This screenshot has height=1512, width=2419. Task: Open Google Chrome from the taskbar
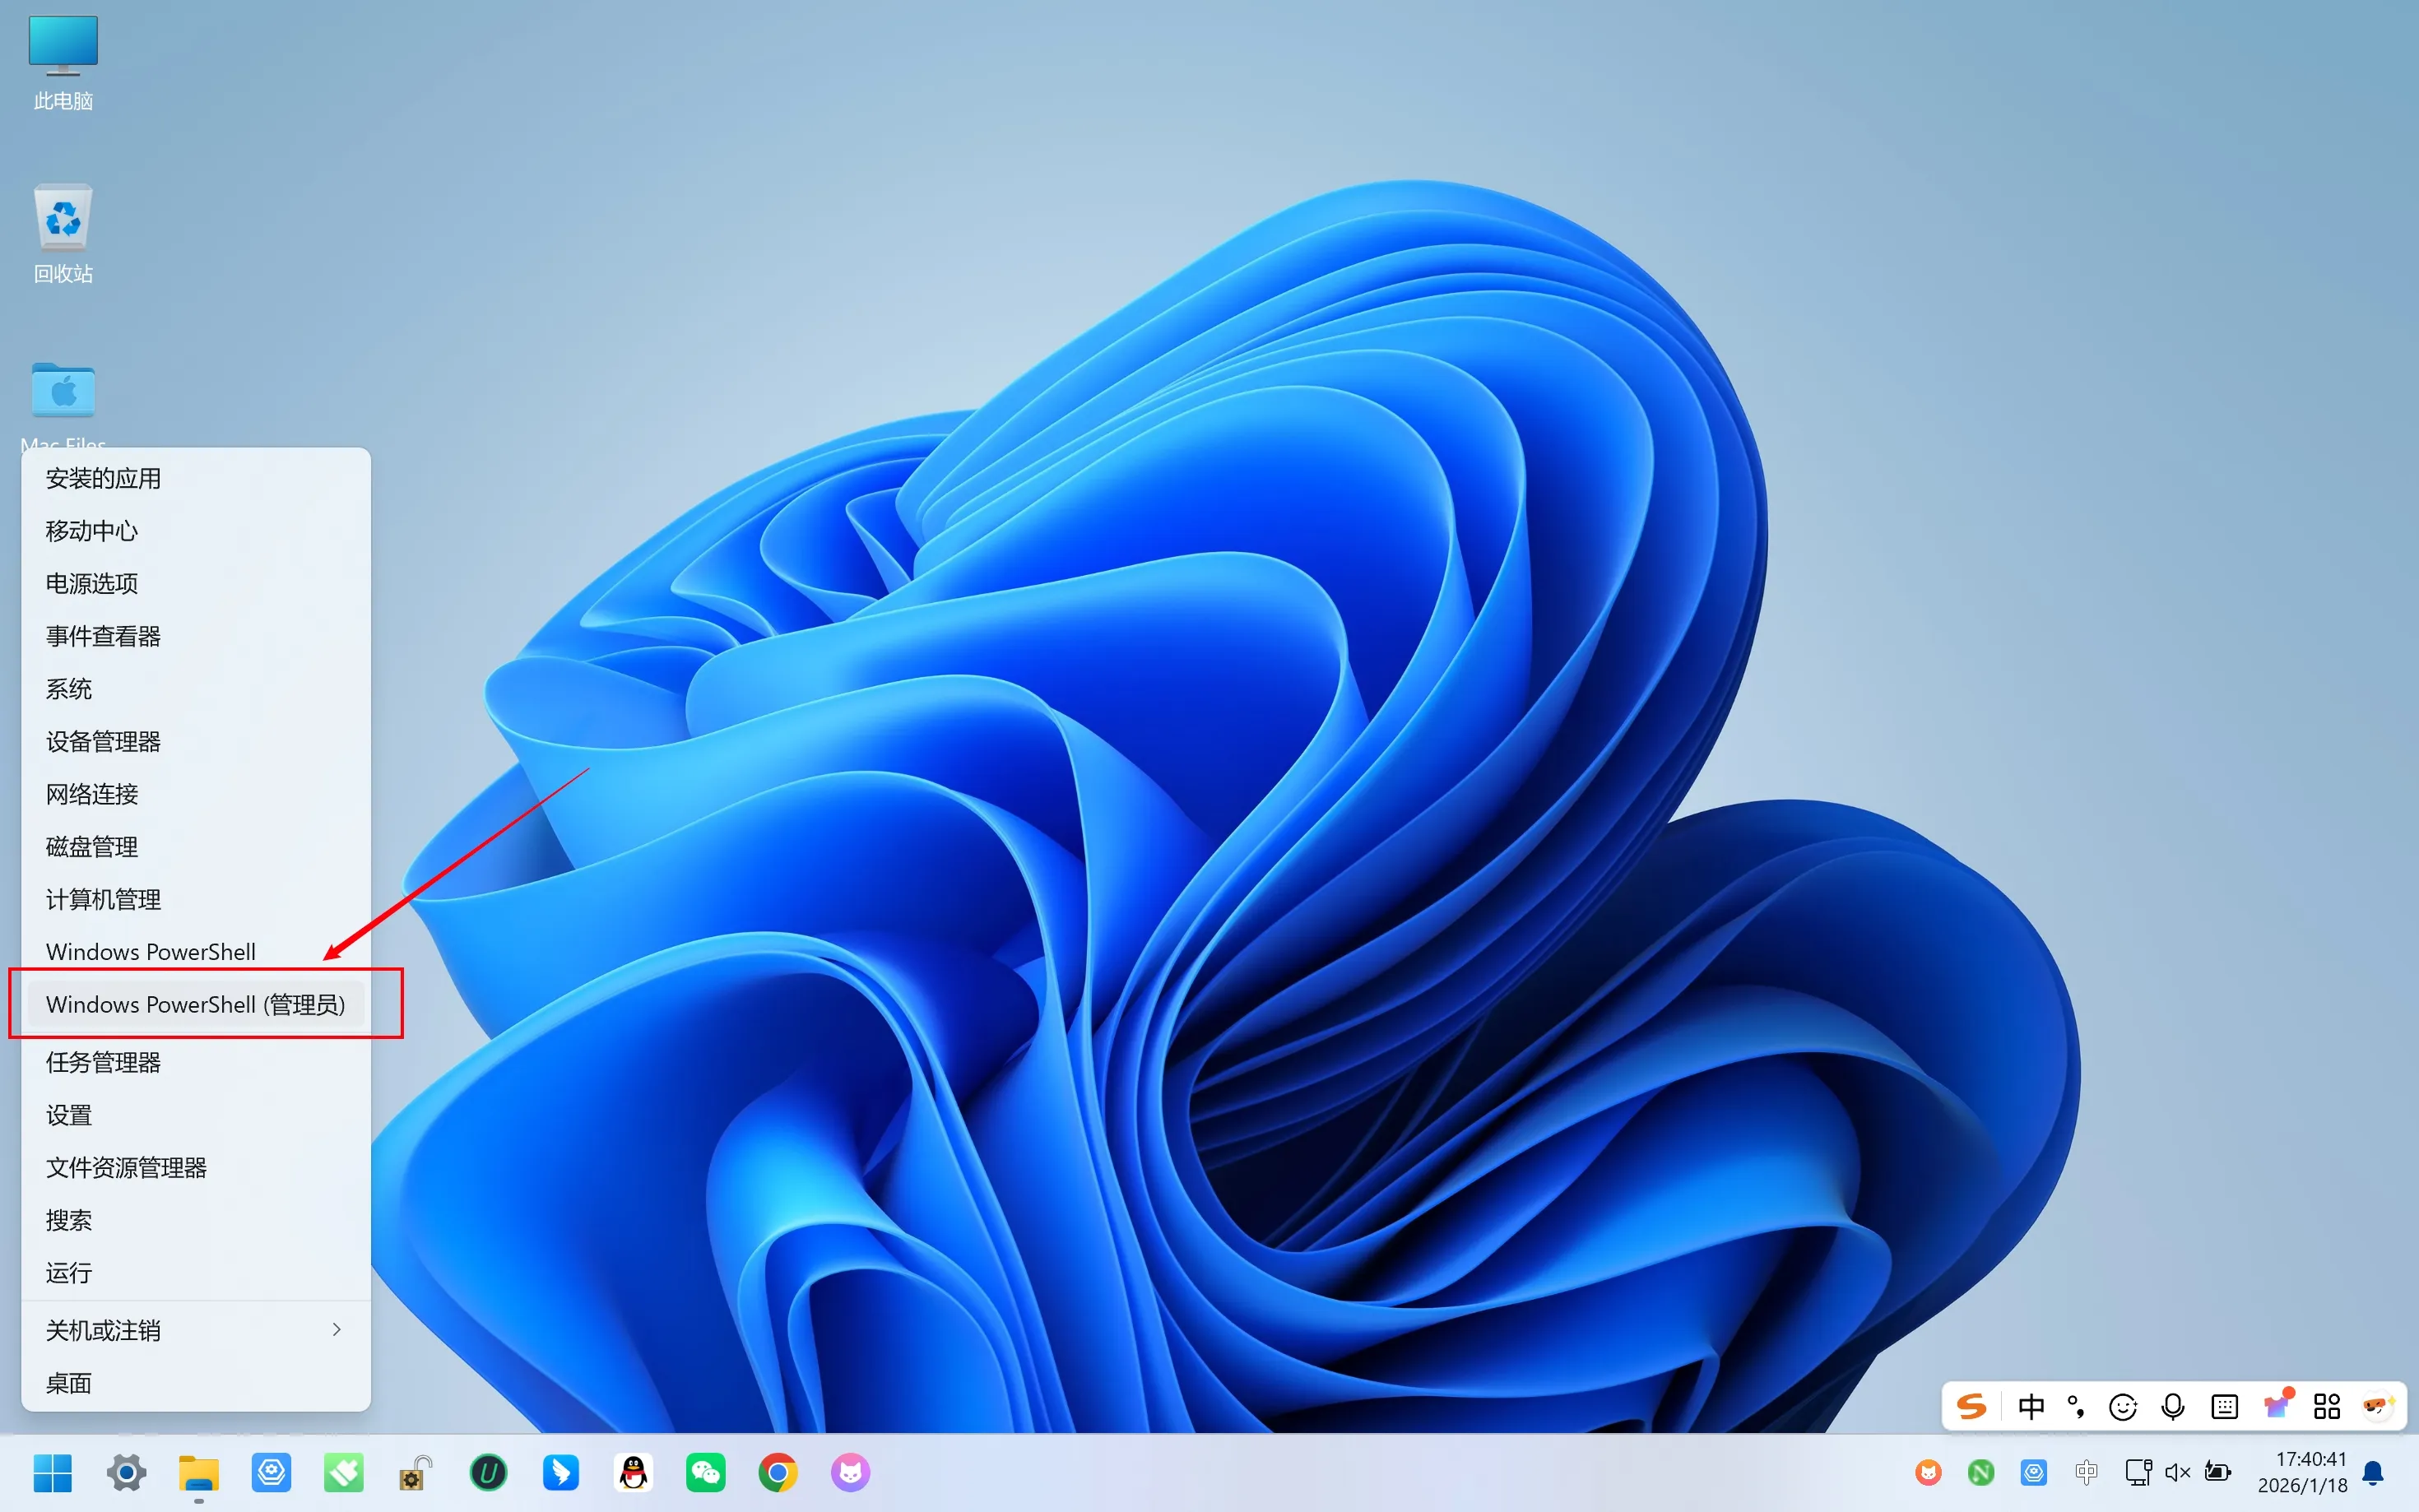(777, 1472)
